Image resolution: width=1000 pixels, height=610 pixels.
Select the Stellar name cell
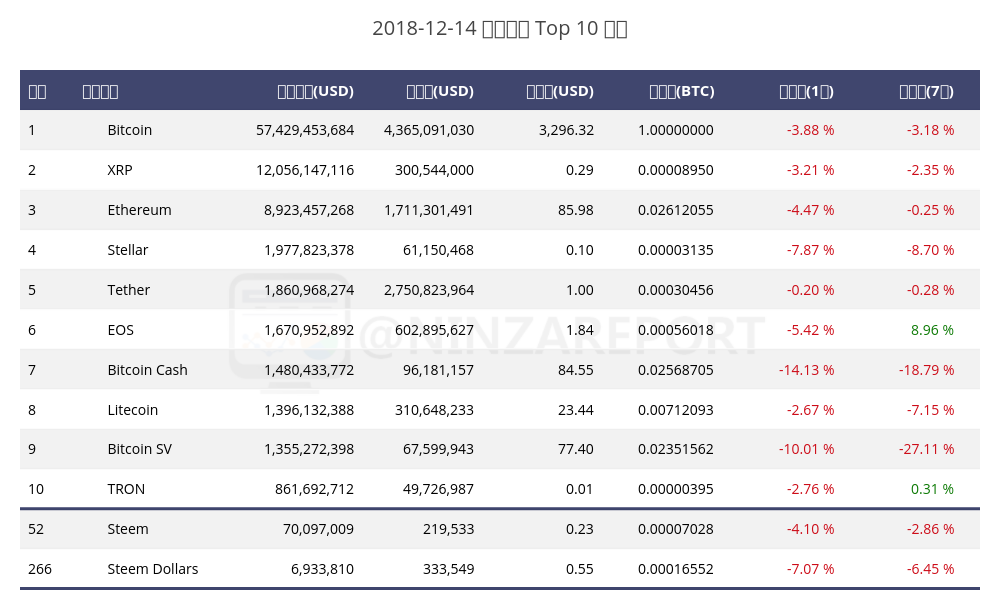tap(128, 250)
